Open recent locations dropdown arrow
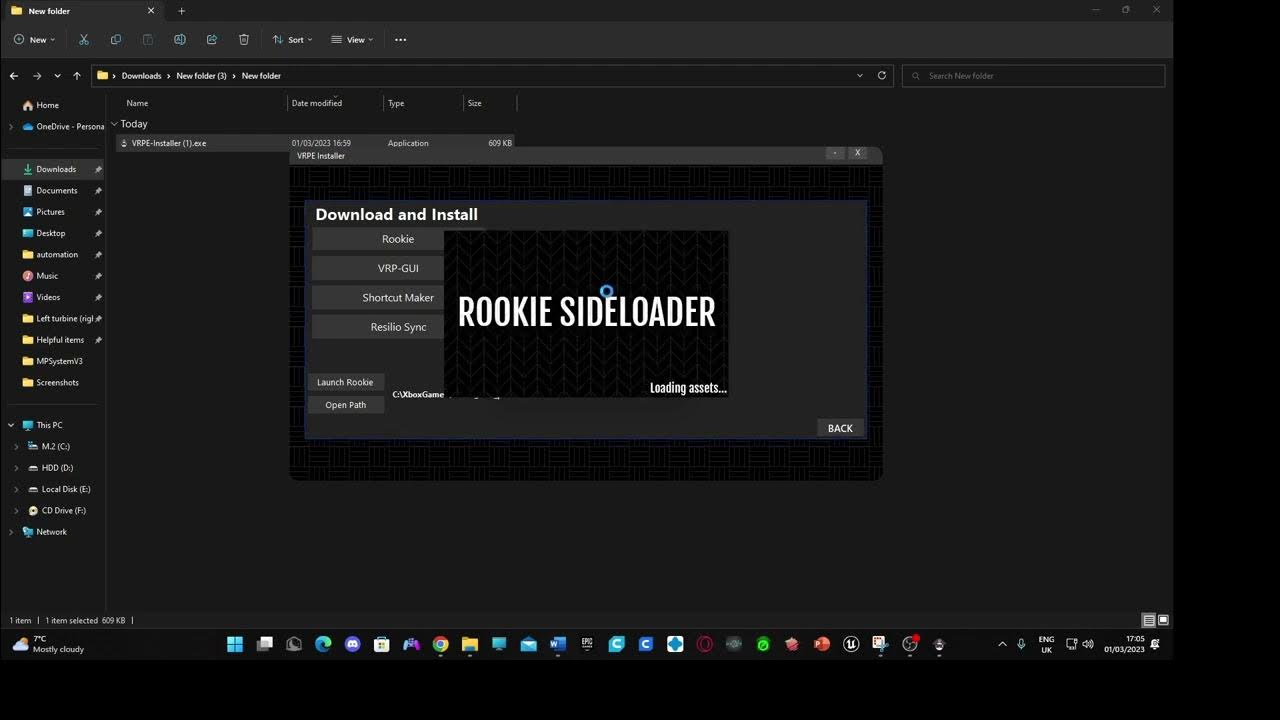 (x=57, y=76)
